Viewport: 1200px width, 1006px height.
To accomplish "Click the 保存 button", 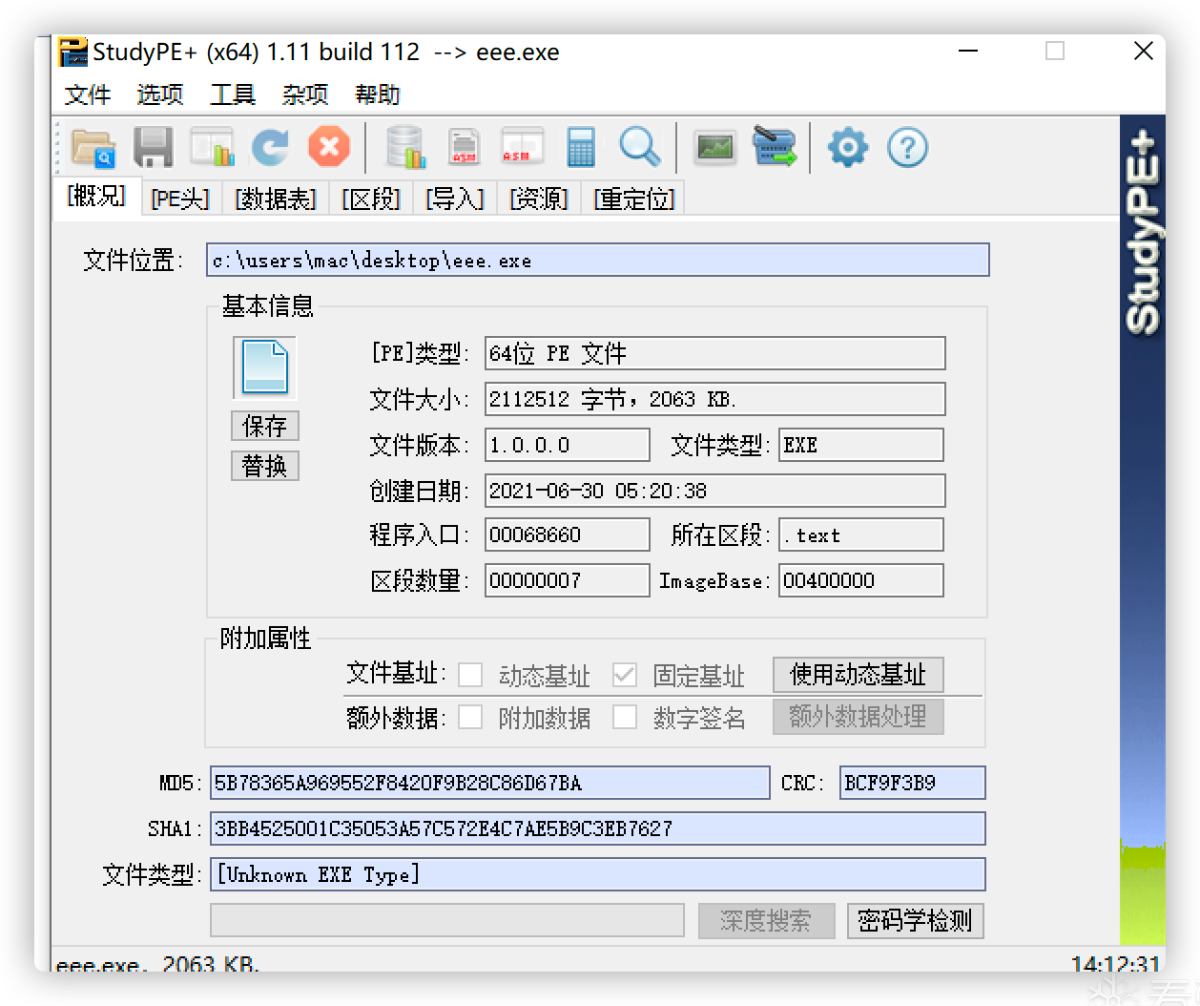I will [265, 425].
